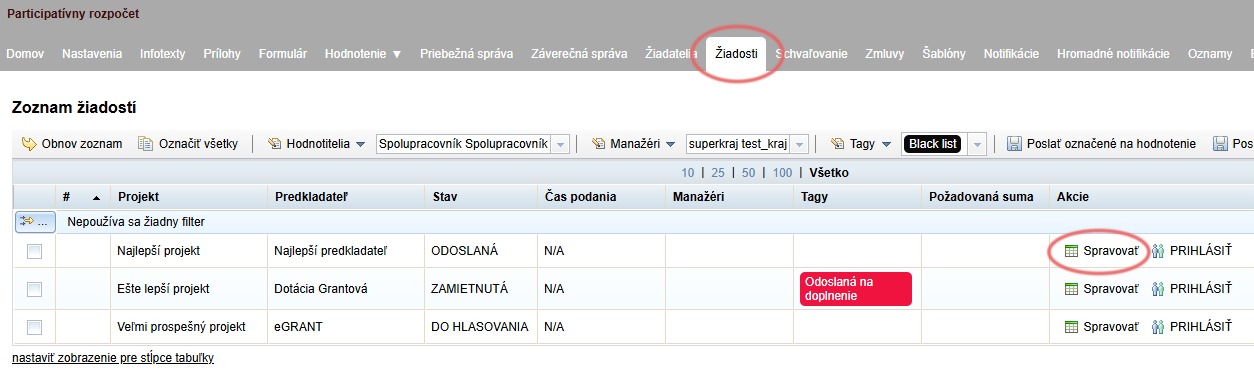The height and width of the screenshot is (373, 1254).
Task: Click the Hodnotitelia tag icon
Action: pos(275,144)
